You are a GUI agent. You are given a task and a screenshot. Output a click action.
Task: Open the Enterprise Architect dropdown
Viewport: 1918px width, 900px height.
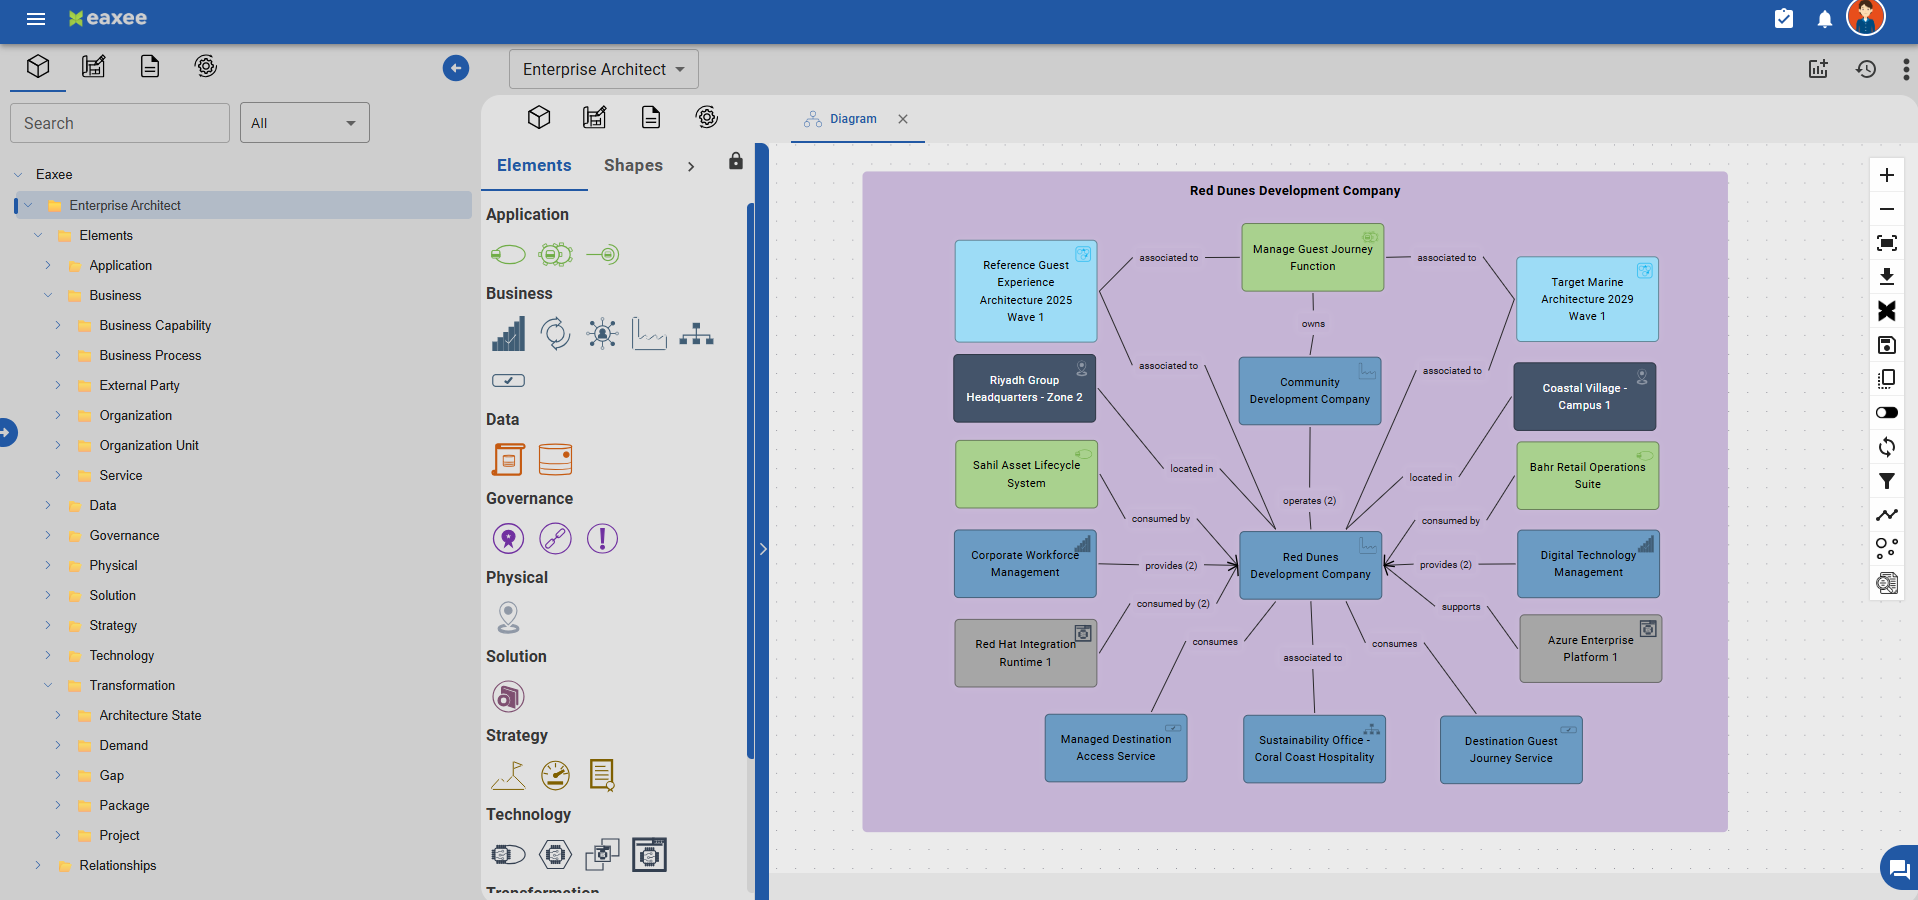click(x=604, y=69)
